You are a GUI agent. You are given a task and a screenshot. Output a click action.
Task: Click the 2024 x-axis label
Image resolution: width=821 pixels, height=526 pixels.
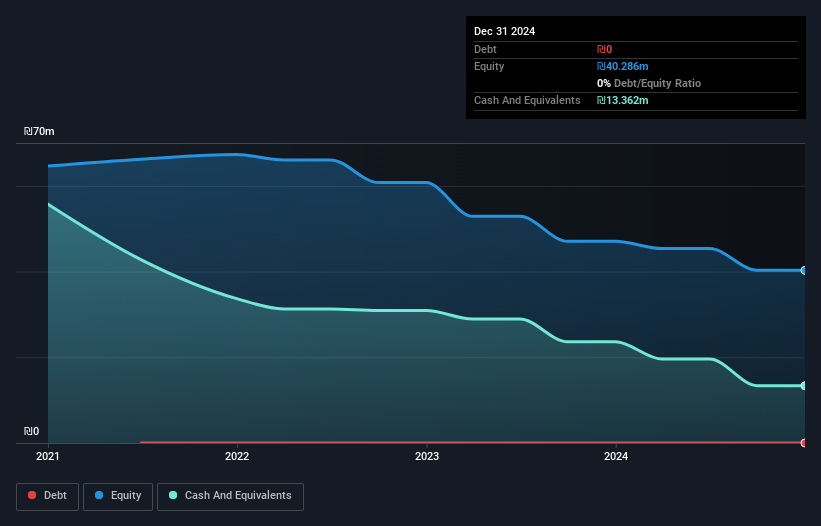tap(616, 456)
